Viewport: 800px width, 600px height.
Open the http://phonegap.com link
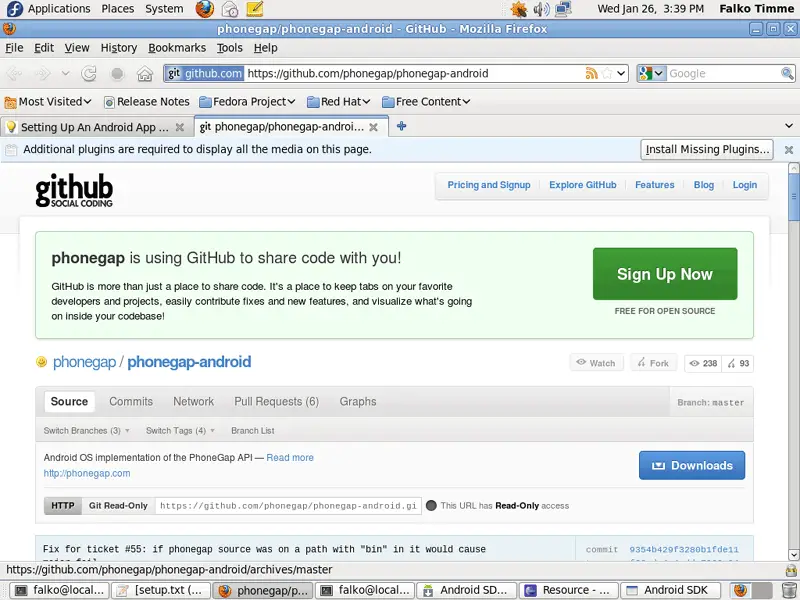coord(87,473)
